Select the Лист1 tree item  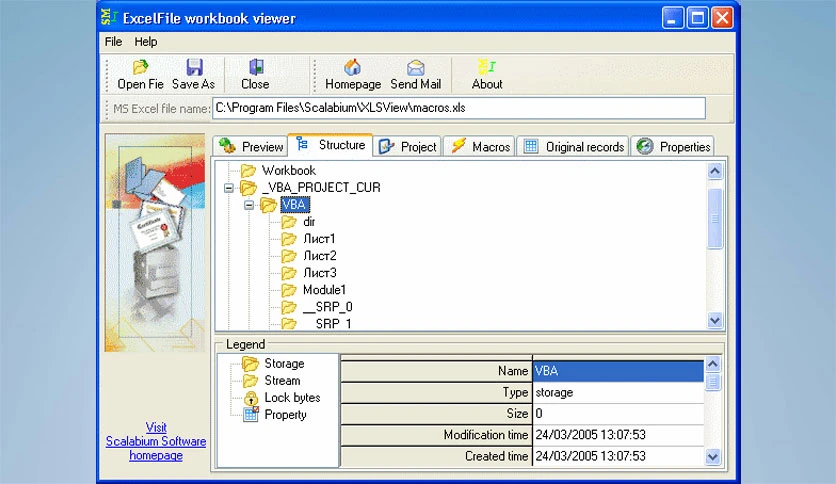[x=319, y=239]
